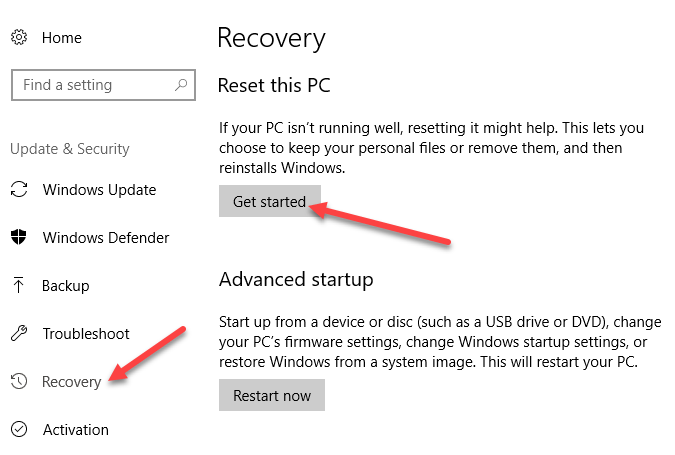This screenshot has width=675, height=455.
Task: Click the Windows Defender shield icon
Action: pyautogui.click(x=19, y=237)
